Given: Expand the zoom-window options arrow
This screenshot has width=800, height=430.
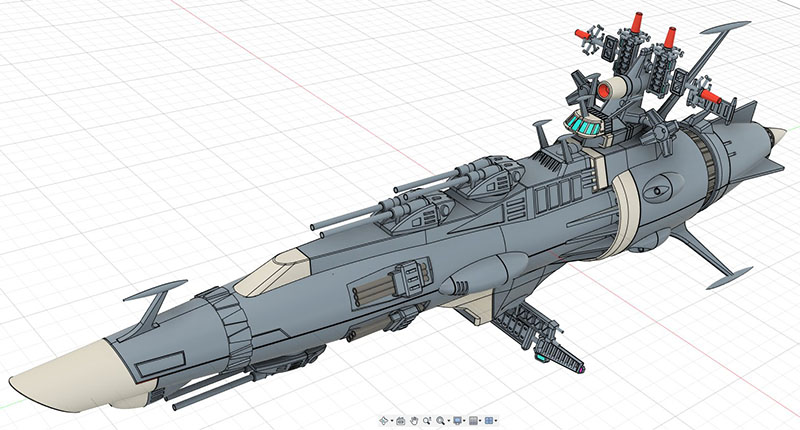Looking at the screenshot, I should click(x=448, y=420).
